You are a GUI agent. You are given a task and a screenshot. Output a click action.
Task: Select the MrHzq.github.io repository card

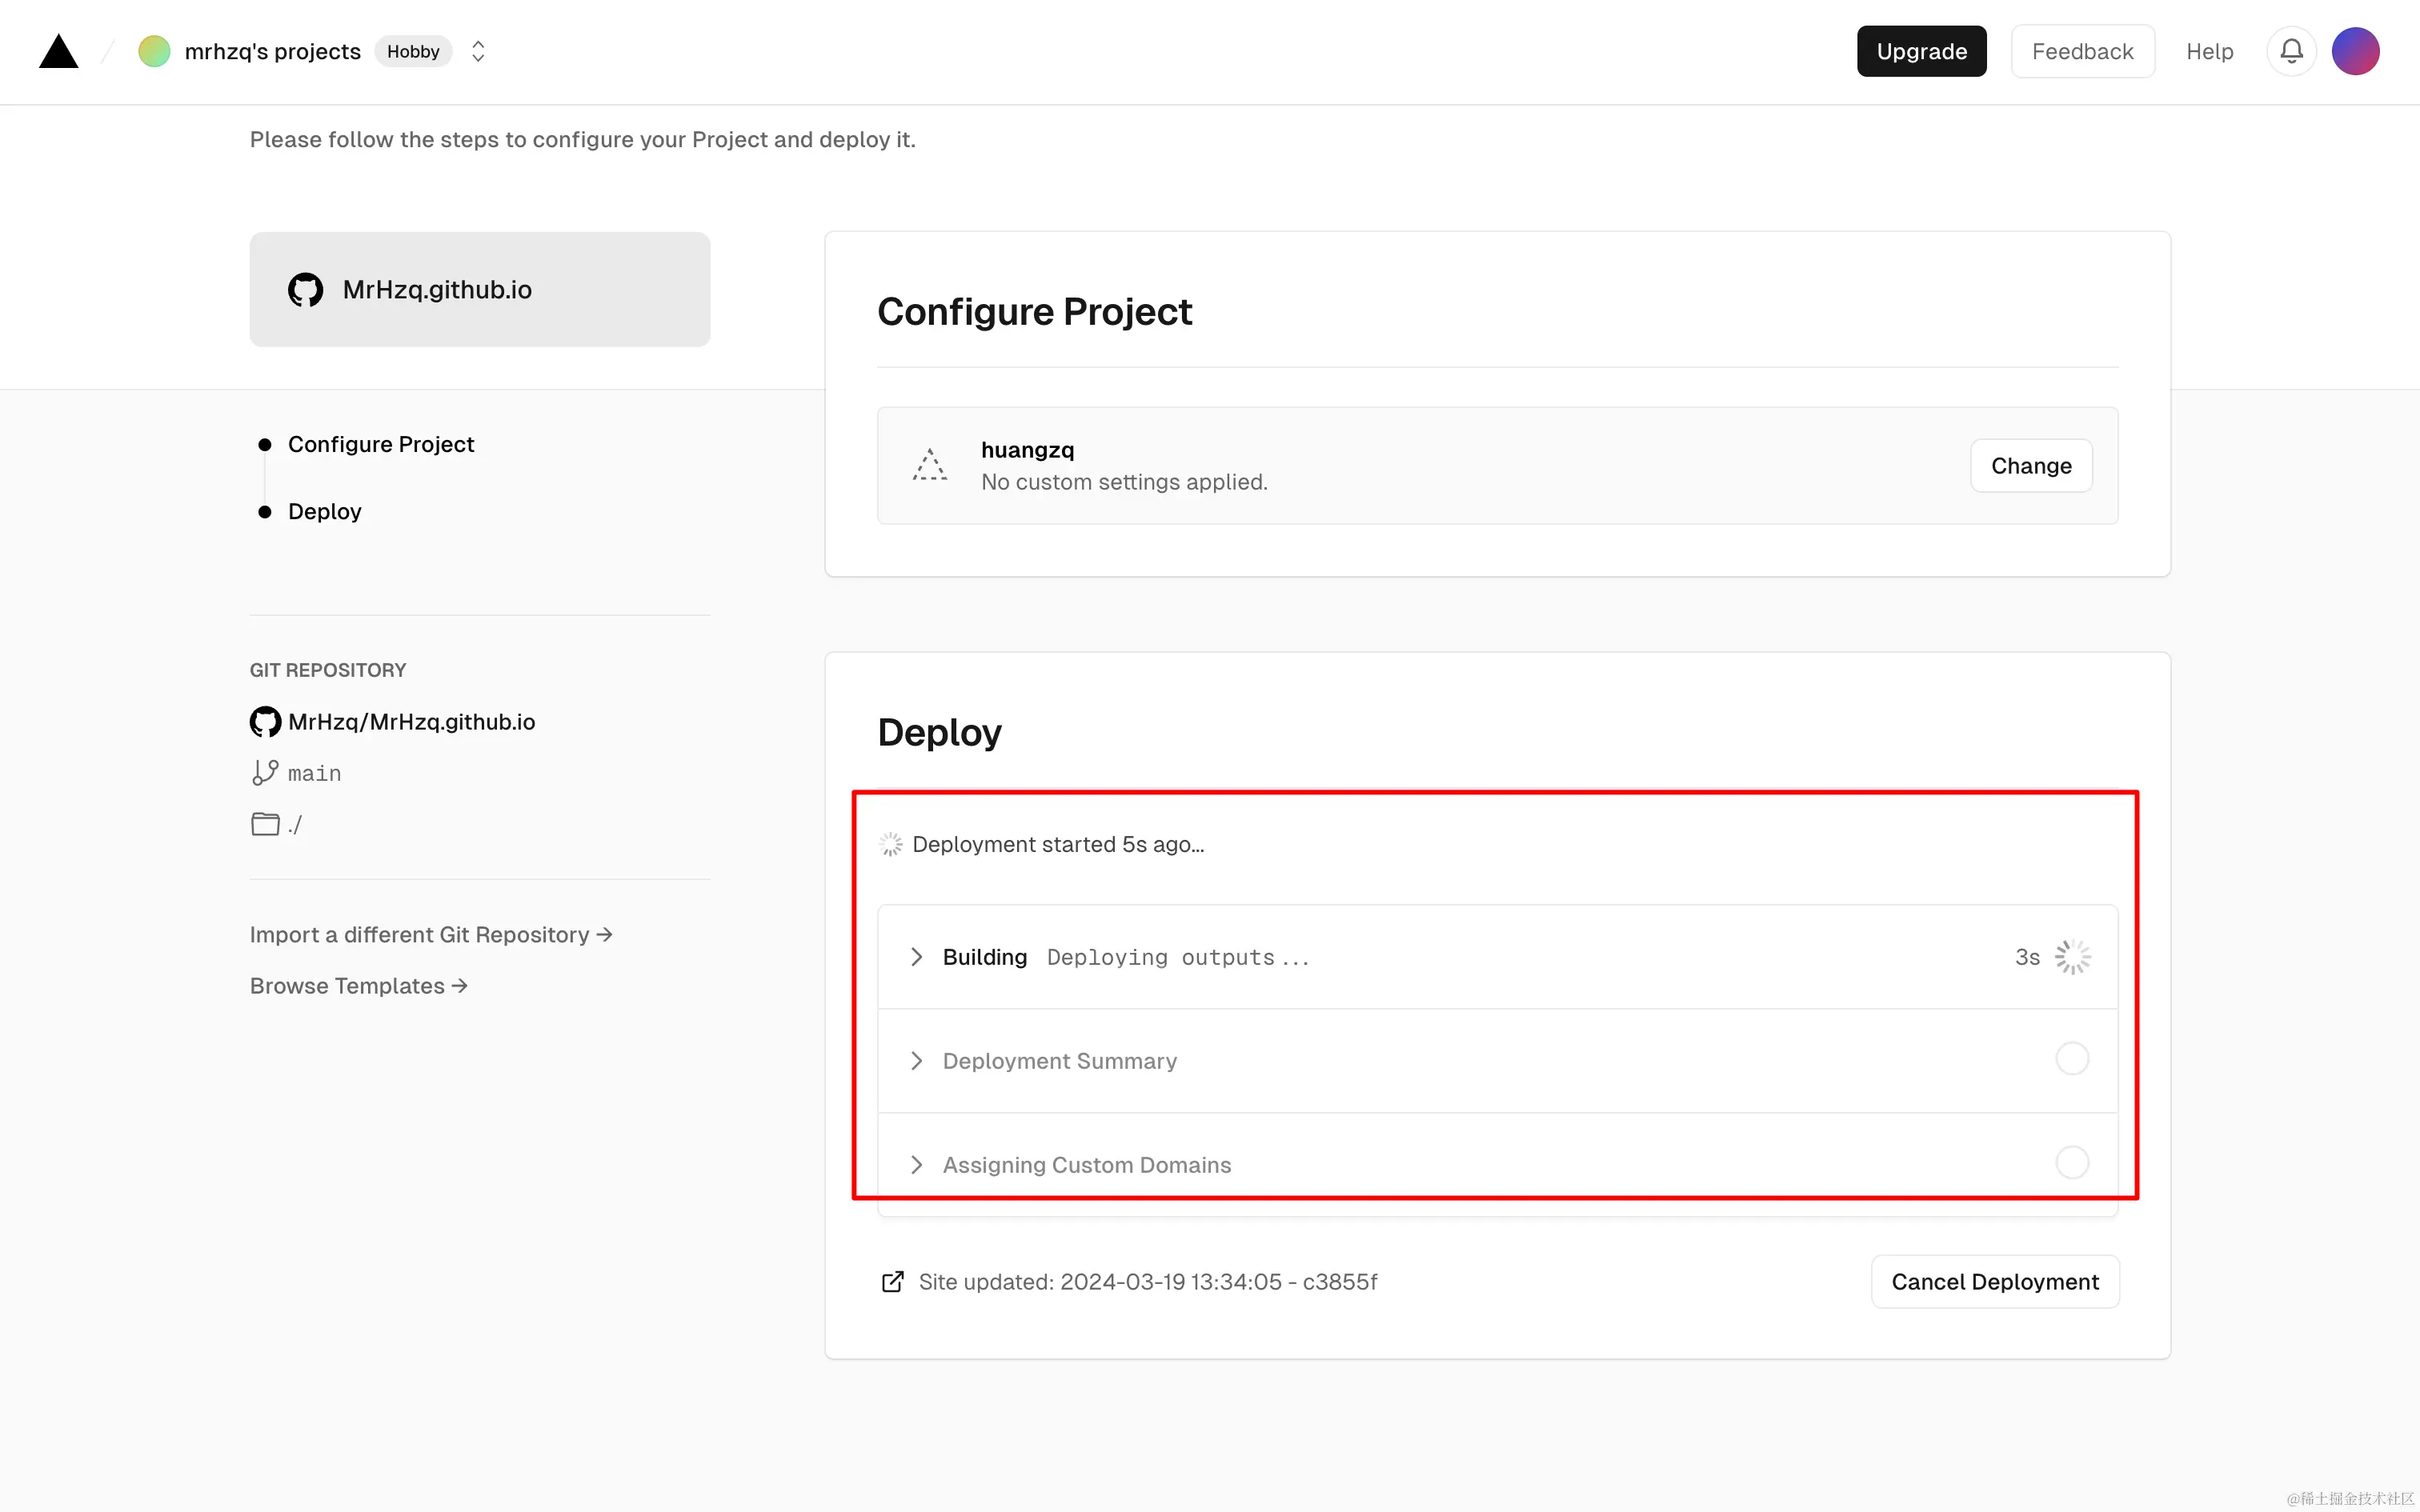click(480, 290)
